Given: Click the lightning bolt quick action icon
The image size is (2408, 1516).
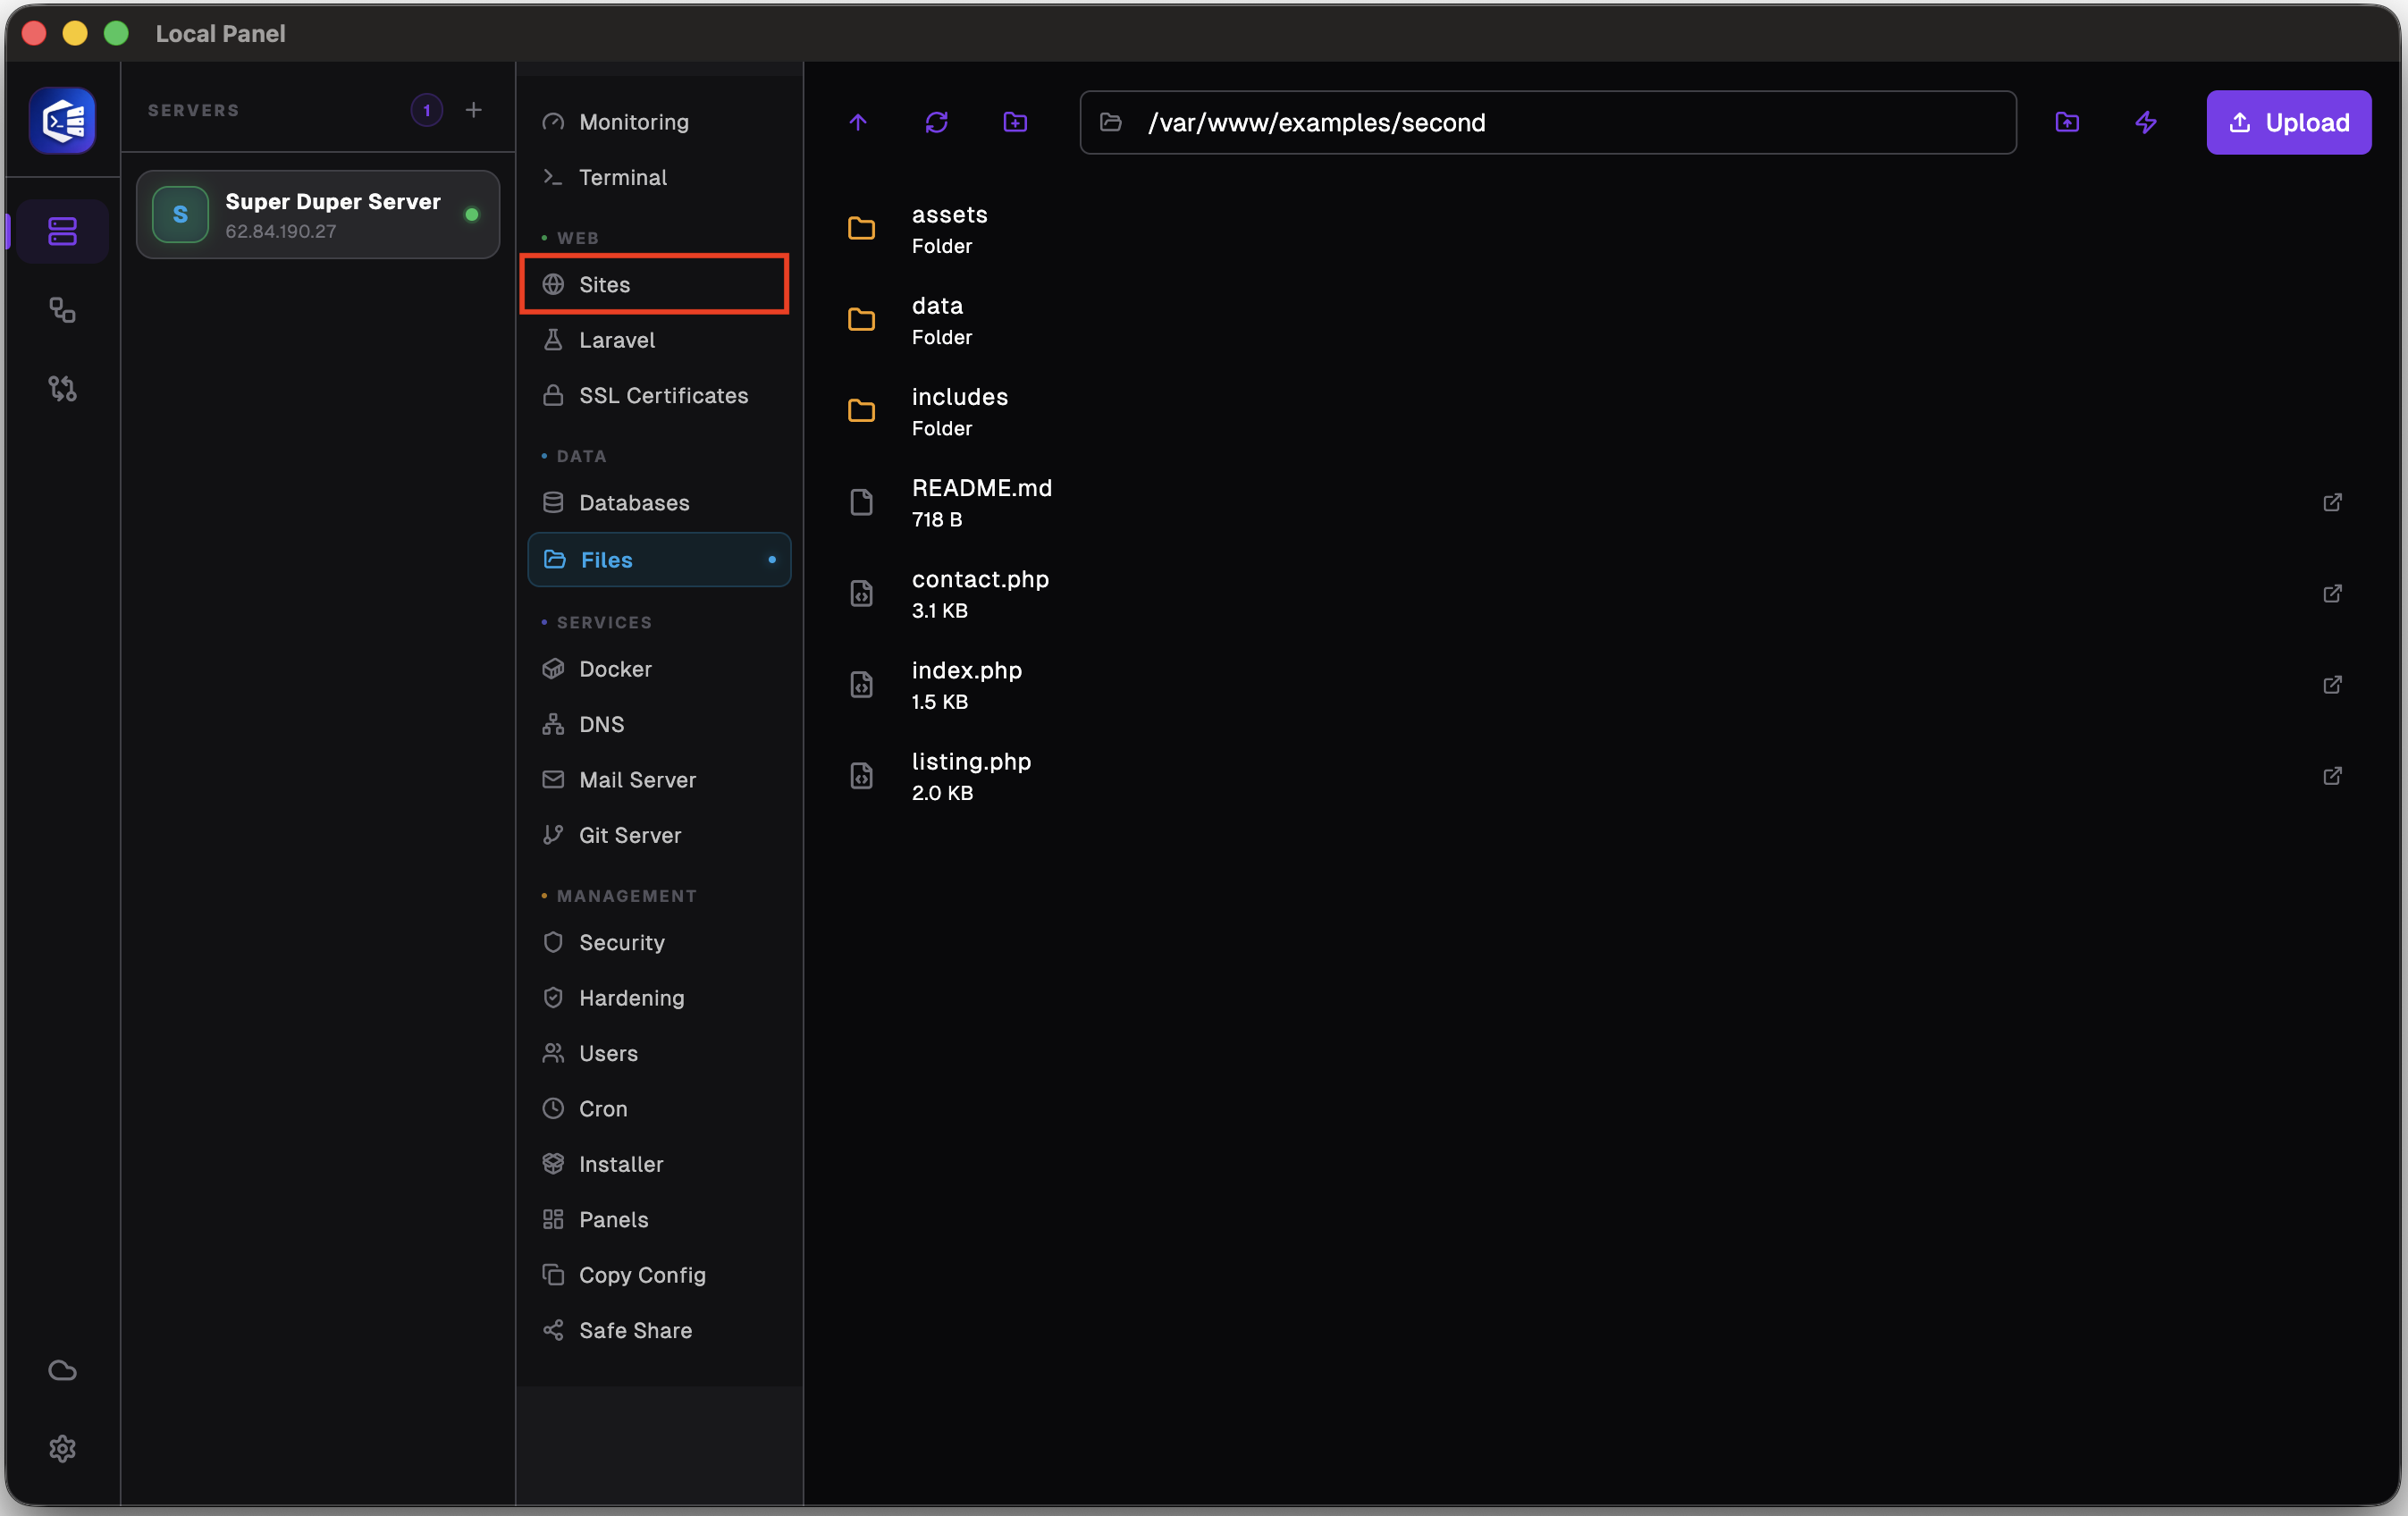Looking at the screenshot, I should pyautogui.click(x=2146, y=122).
